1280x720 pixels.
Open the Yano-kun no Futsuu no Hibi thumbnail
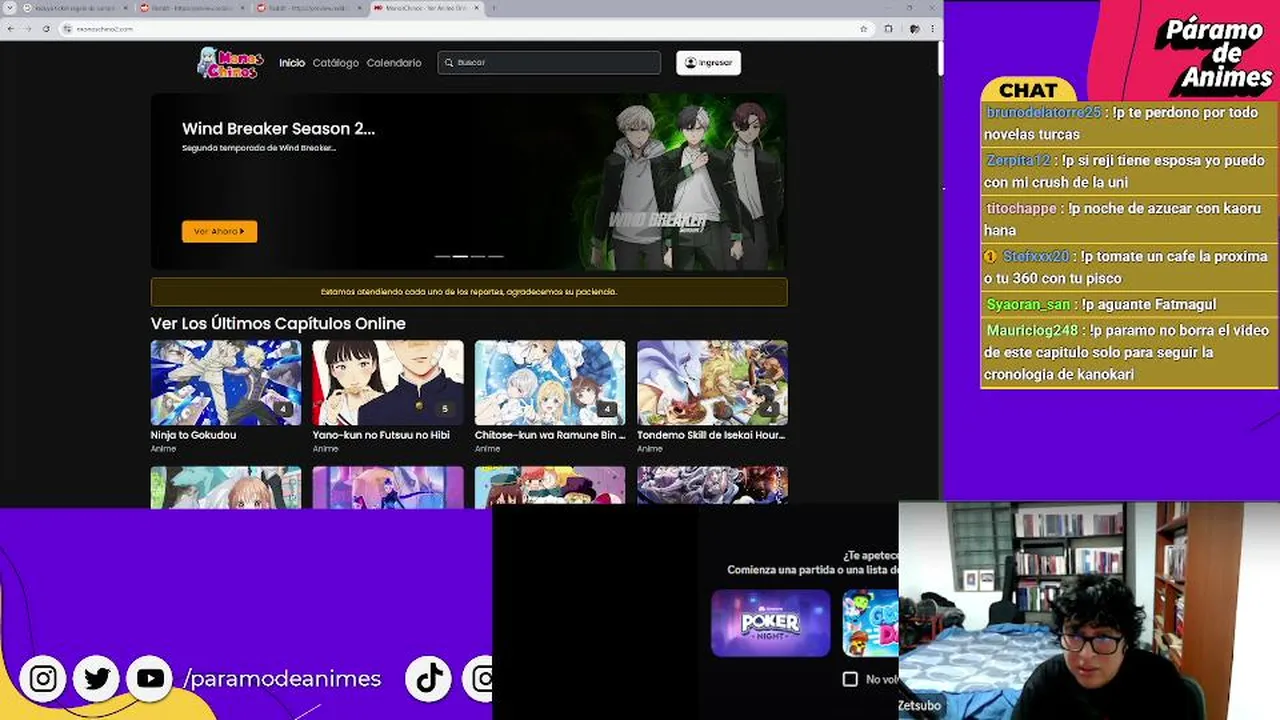(x=388, y=383)
